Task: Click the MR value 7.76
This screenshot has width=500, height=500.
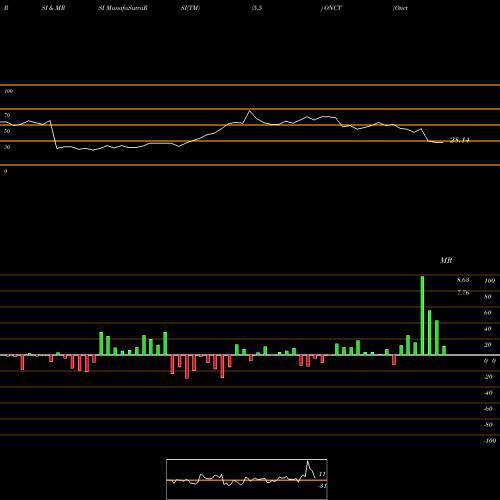Action: click(463, 293)
